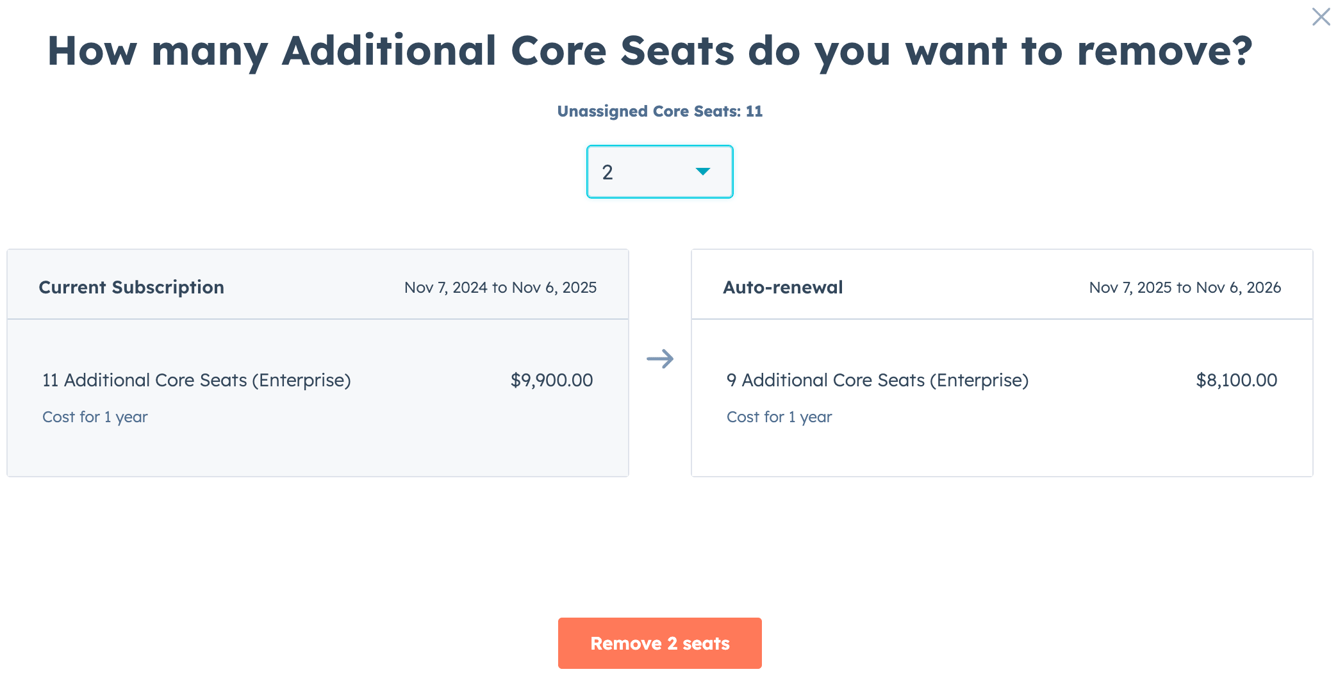Select the 9 Additional Core Seats line item

pyautogui.click(x=877, y=380)
